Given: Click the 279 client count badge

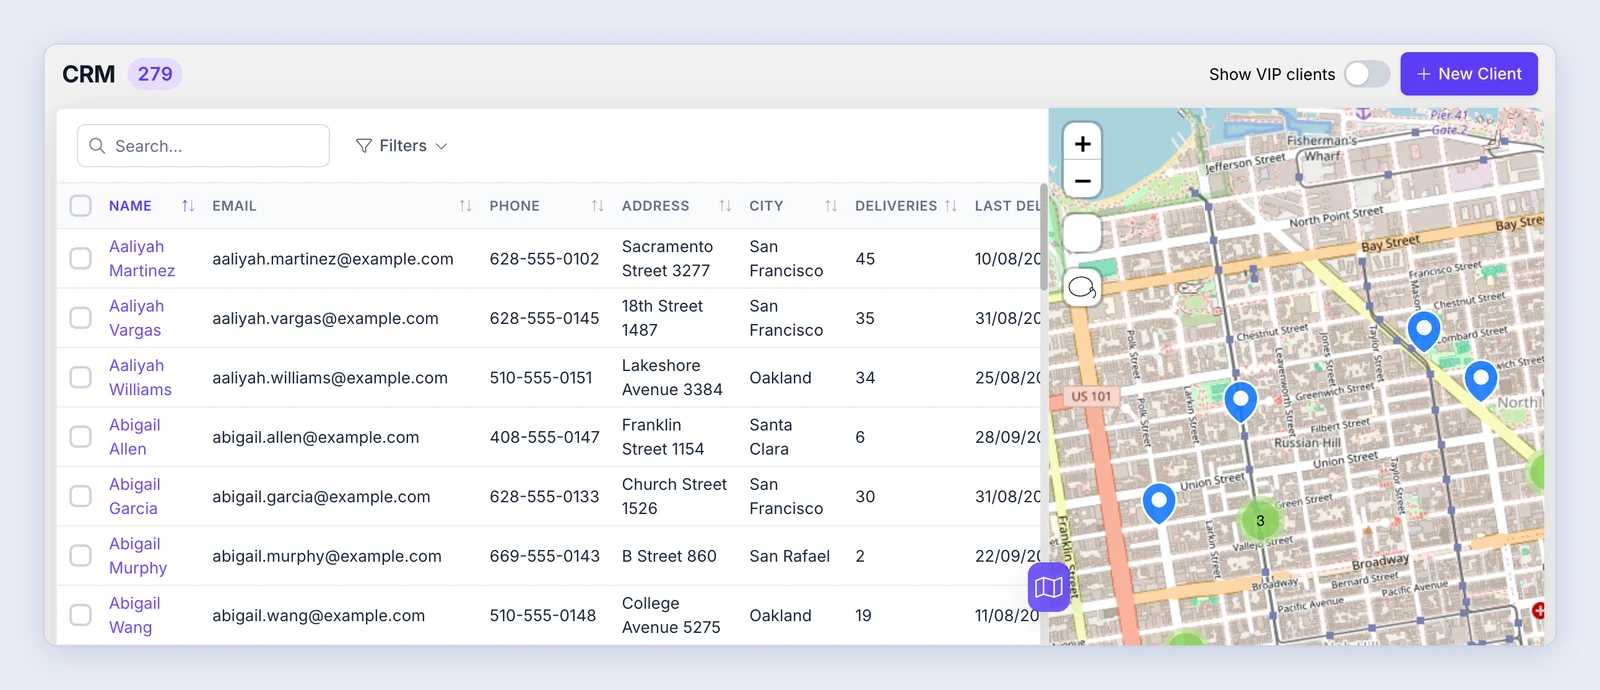Looking at the screenshot, I should (x=155, y=74).
